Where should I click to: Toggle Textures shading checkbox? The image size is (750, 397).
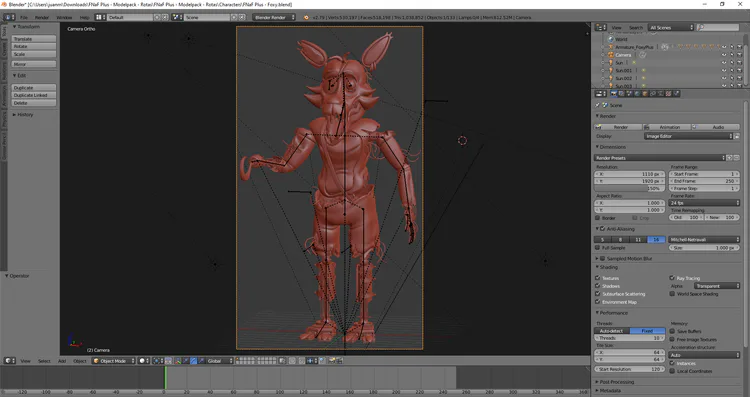(x=598, y=278)
